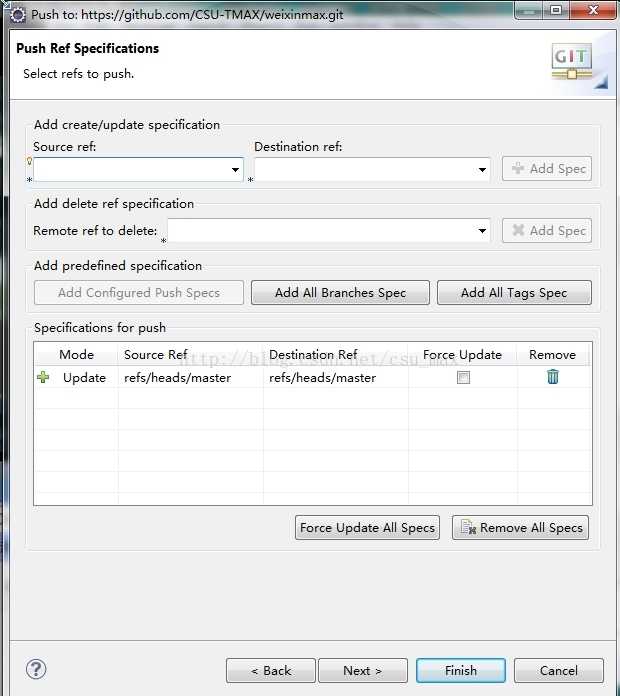This screenshot has width=620, height=696.
Task: Go to previous page with Back button
Action: point(271,670)
